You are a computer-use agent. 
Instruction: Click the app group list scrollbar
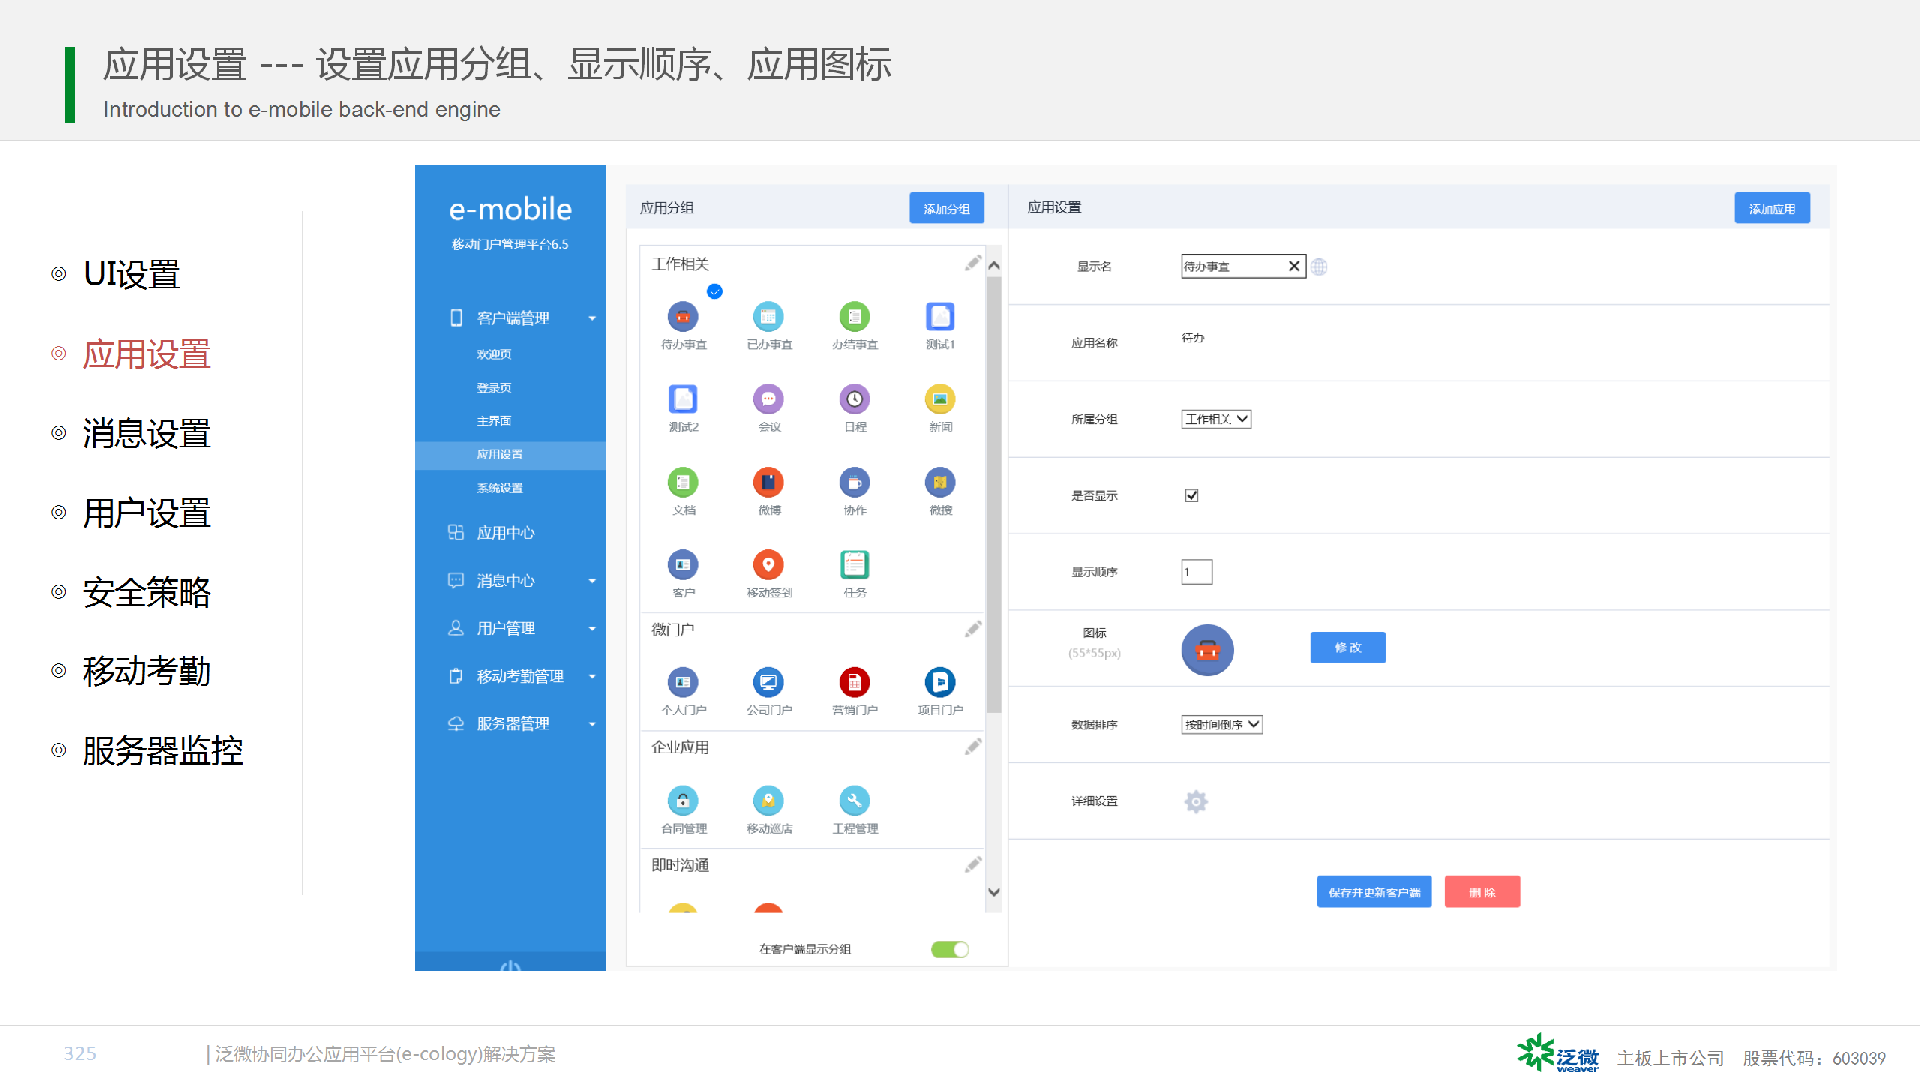994,495
